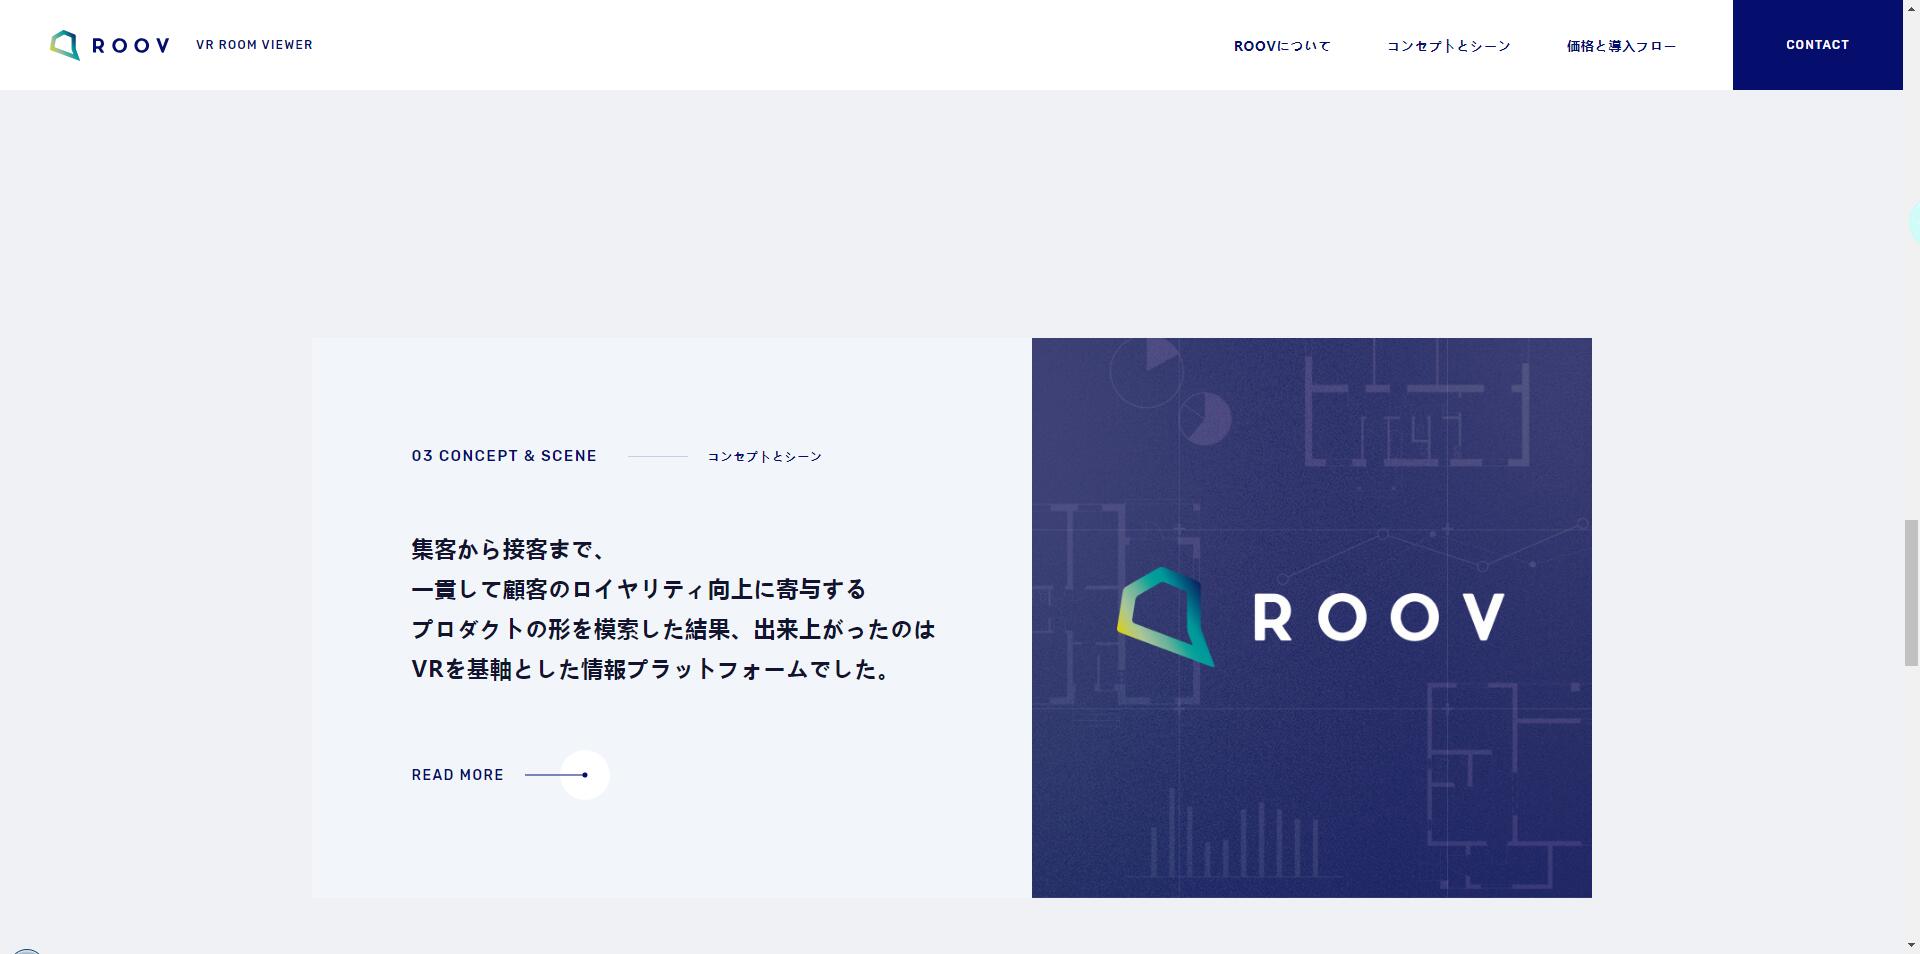Viewport: 1920px width, 954px height.
Task: Select the 03 CONCEPT & SCENE heading
Action: pyautogui.click(x=504, y=456)
